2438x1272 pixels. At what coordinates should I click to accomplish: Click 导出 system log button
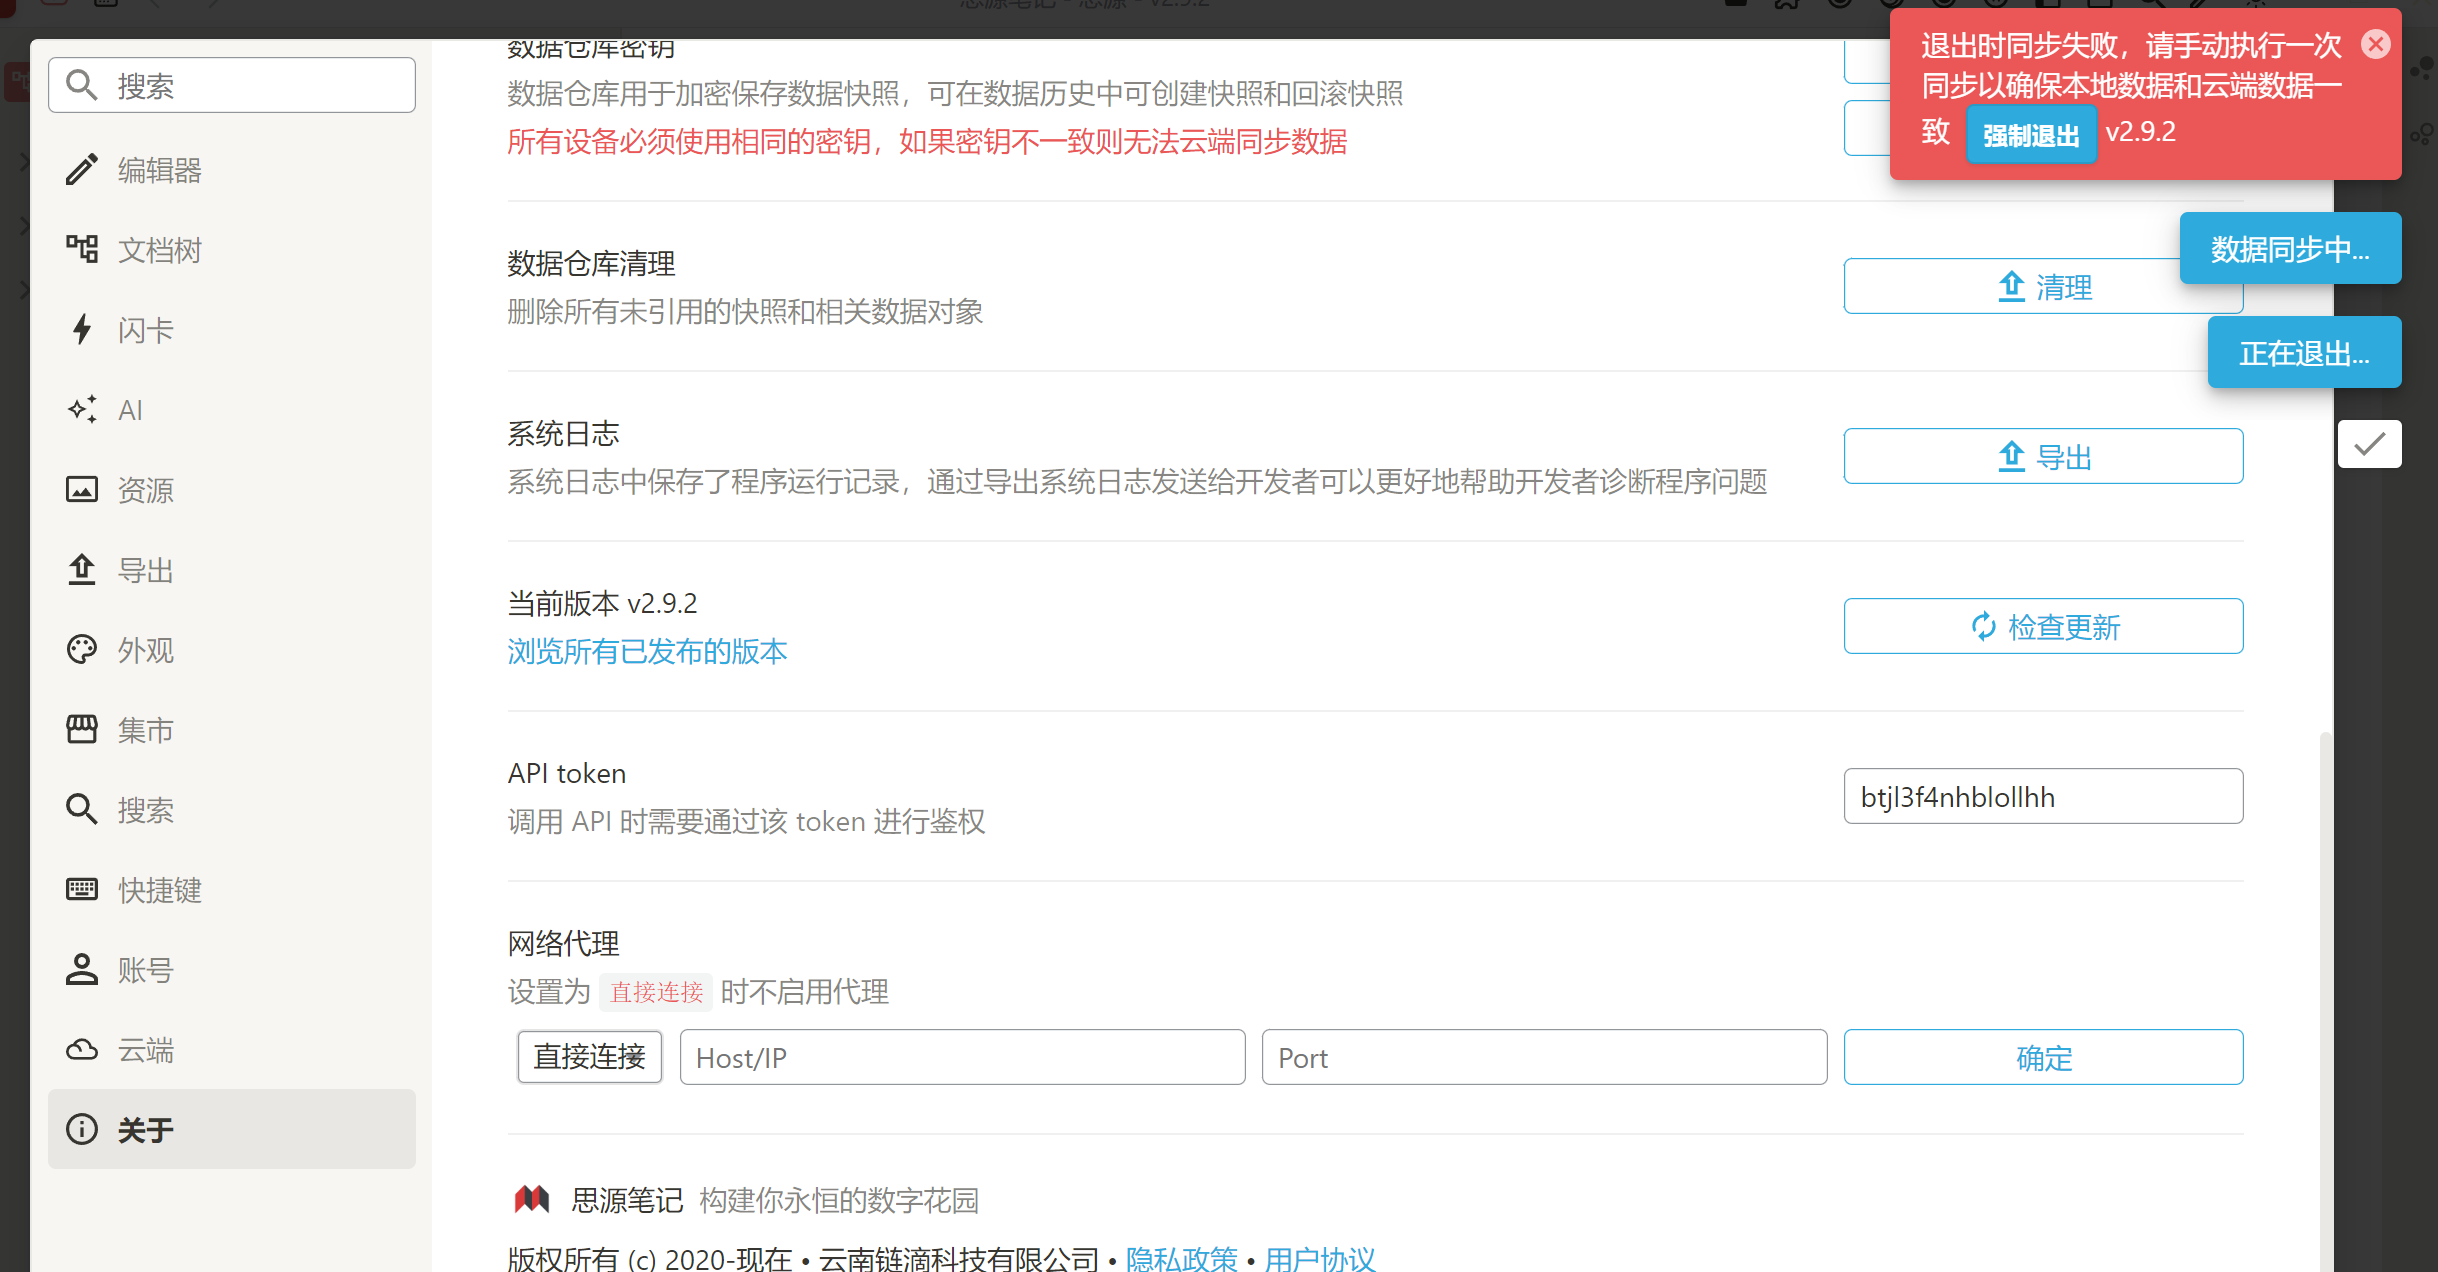click(2042, 456)
